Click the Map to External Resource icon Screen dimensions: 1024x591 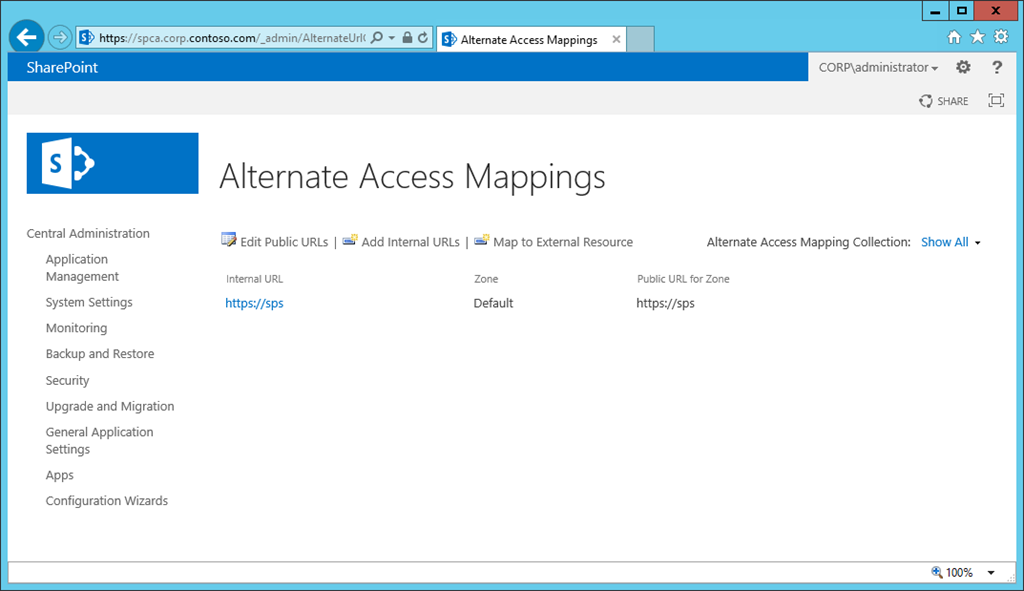tap(482, 240)
